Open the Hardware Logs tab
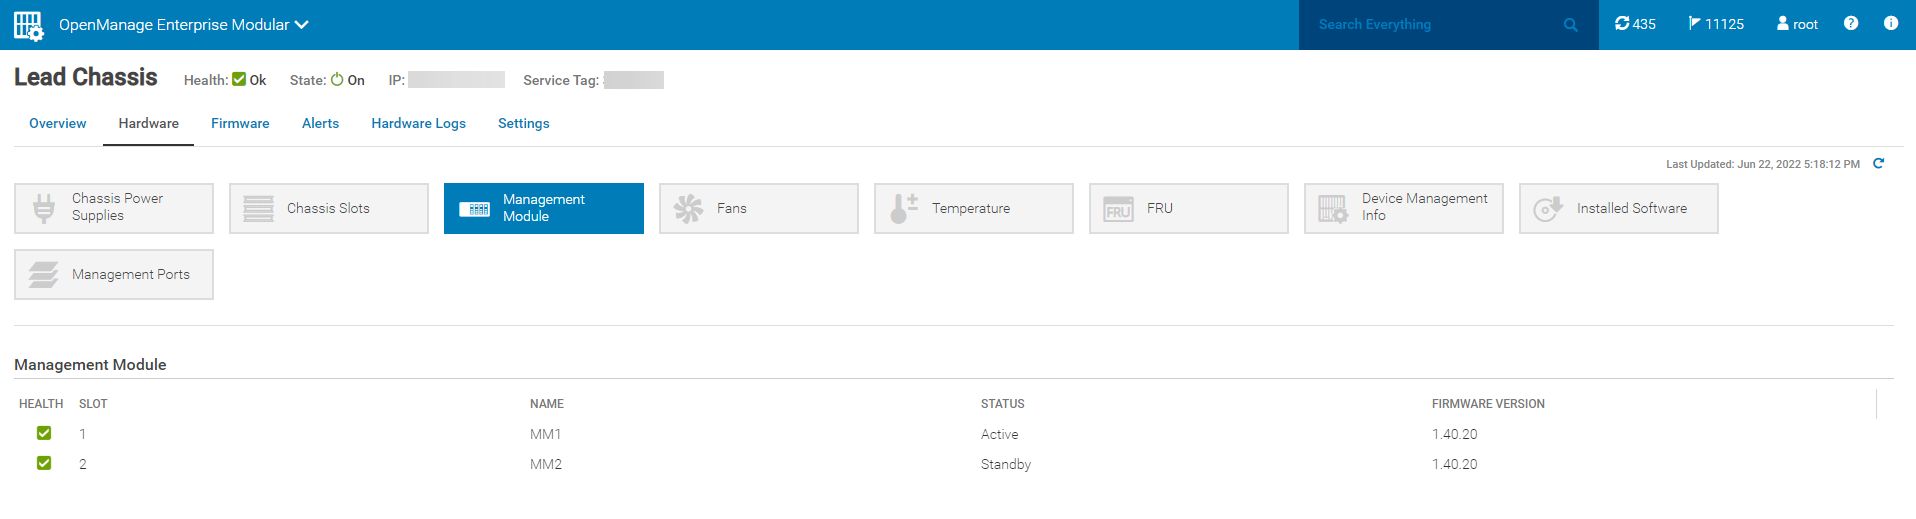 pos(418,123)
